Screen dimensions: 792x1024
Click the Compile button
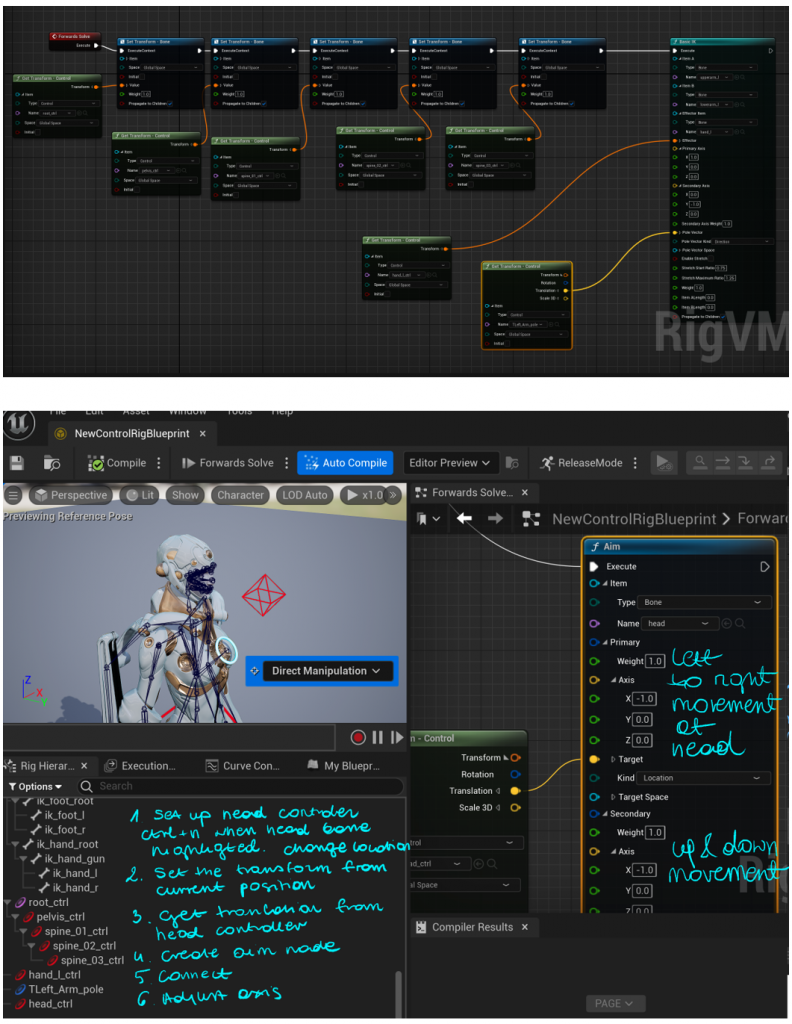tap(118, 463)
